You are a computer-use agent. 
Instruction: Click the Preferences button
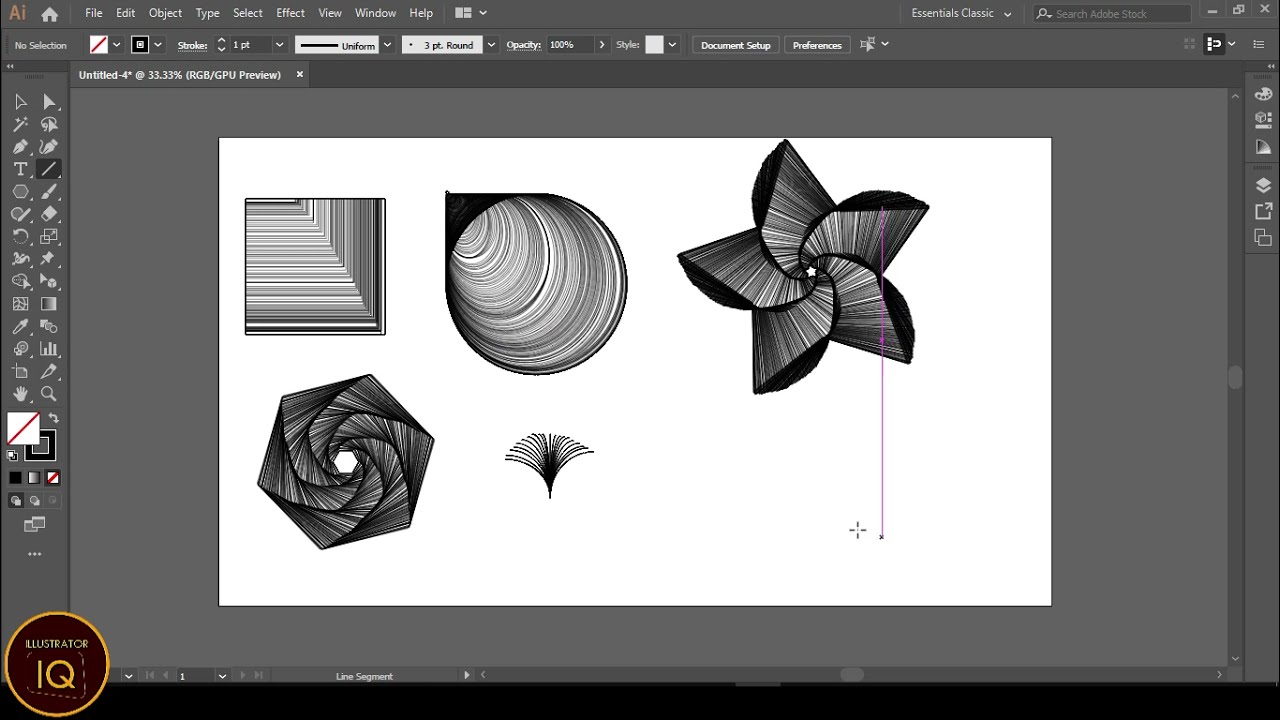(817, 45)
